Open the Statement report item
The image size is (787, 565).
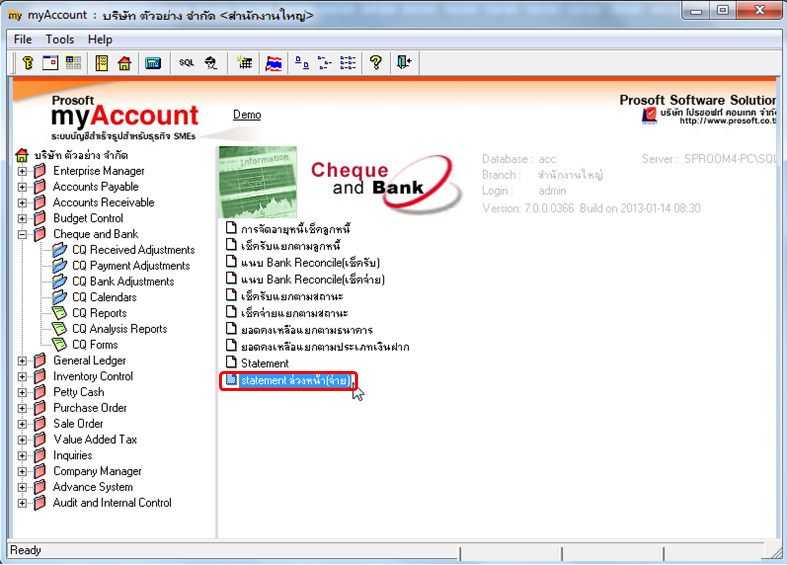coord(265,363)
